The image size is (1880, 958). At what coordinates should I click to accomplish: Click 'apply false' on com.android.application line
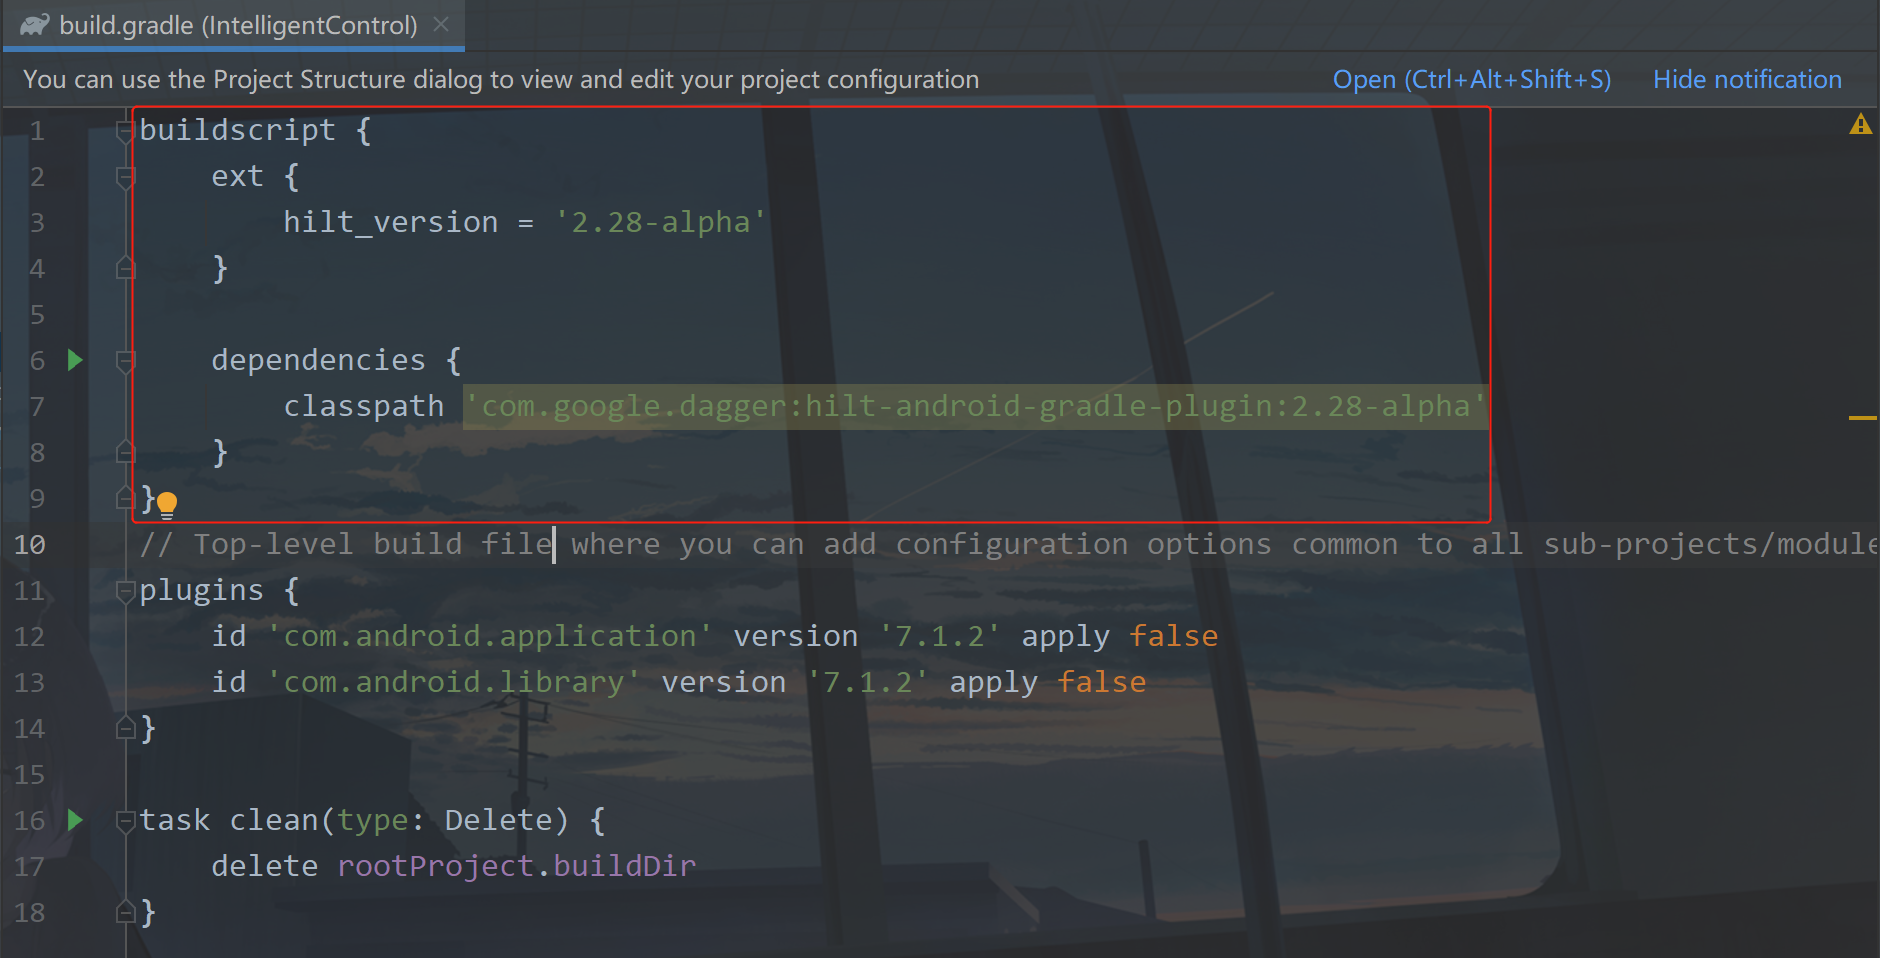coord(1118,635)
